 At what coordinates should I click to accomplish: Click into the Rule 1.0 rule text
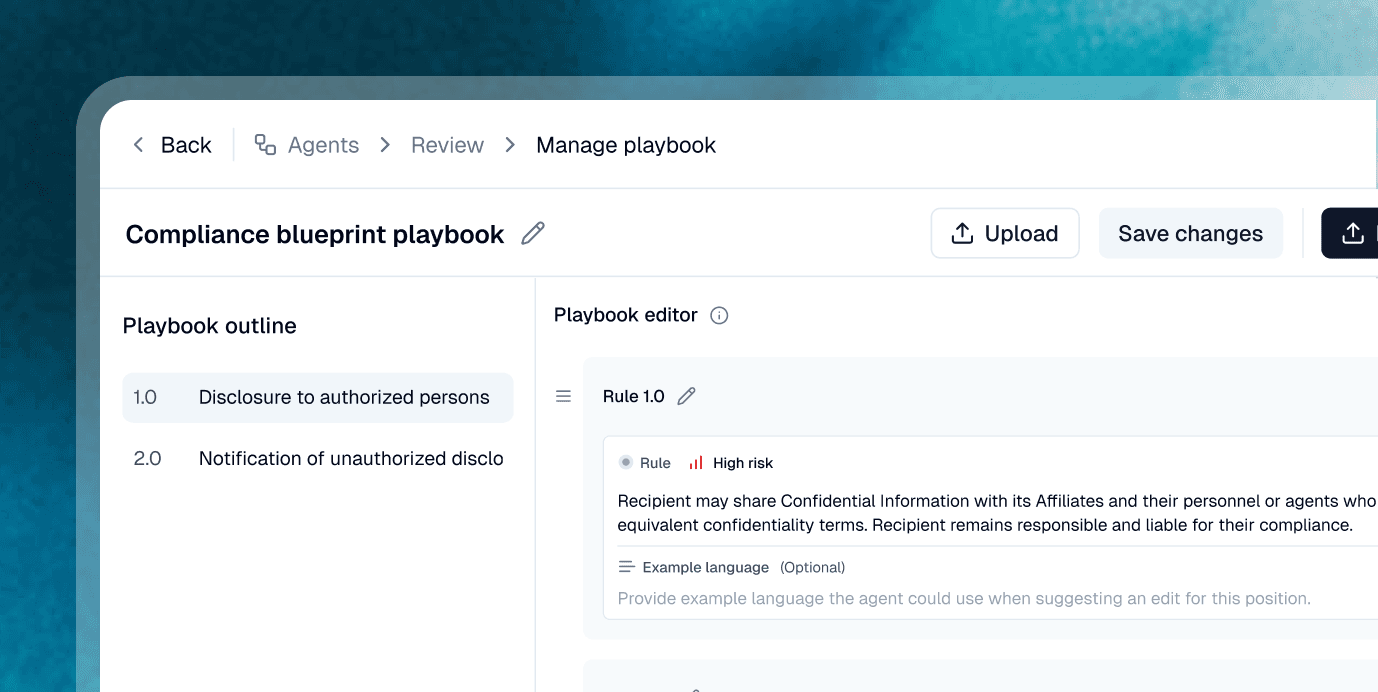997,513
